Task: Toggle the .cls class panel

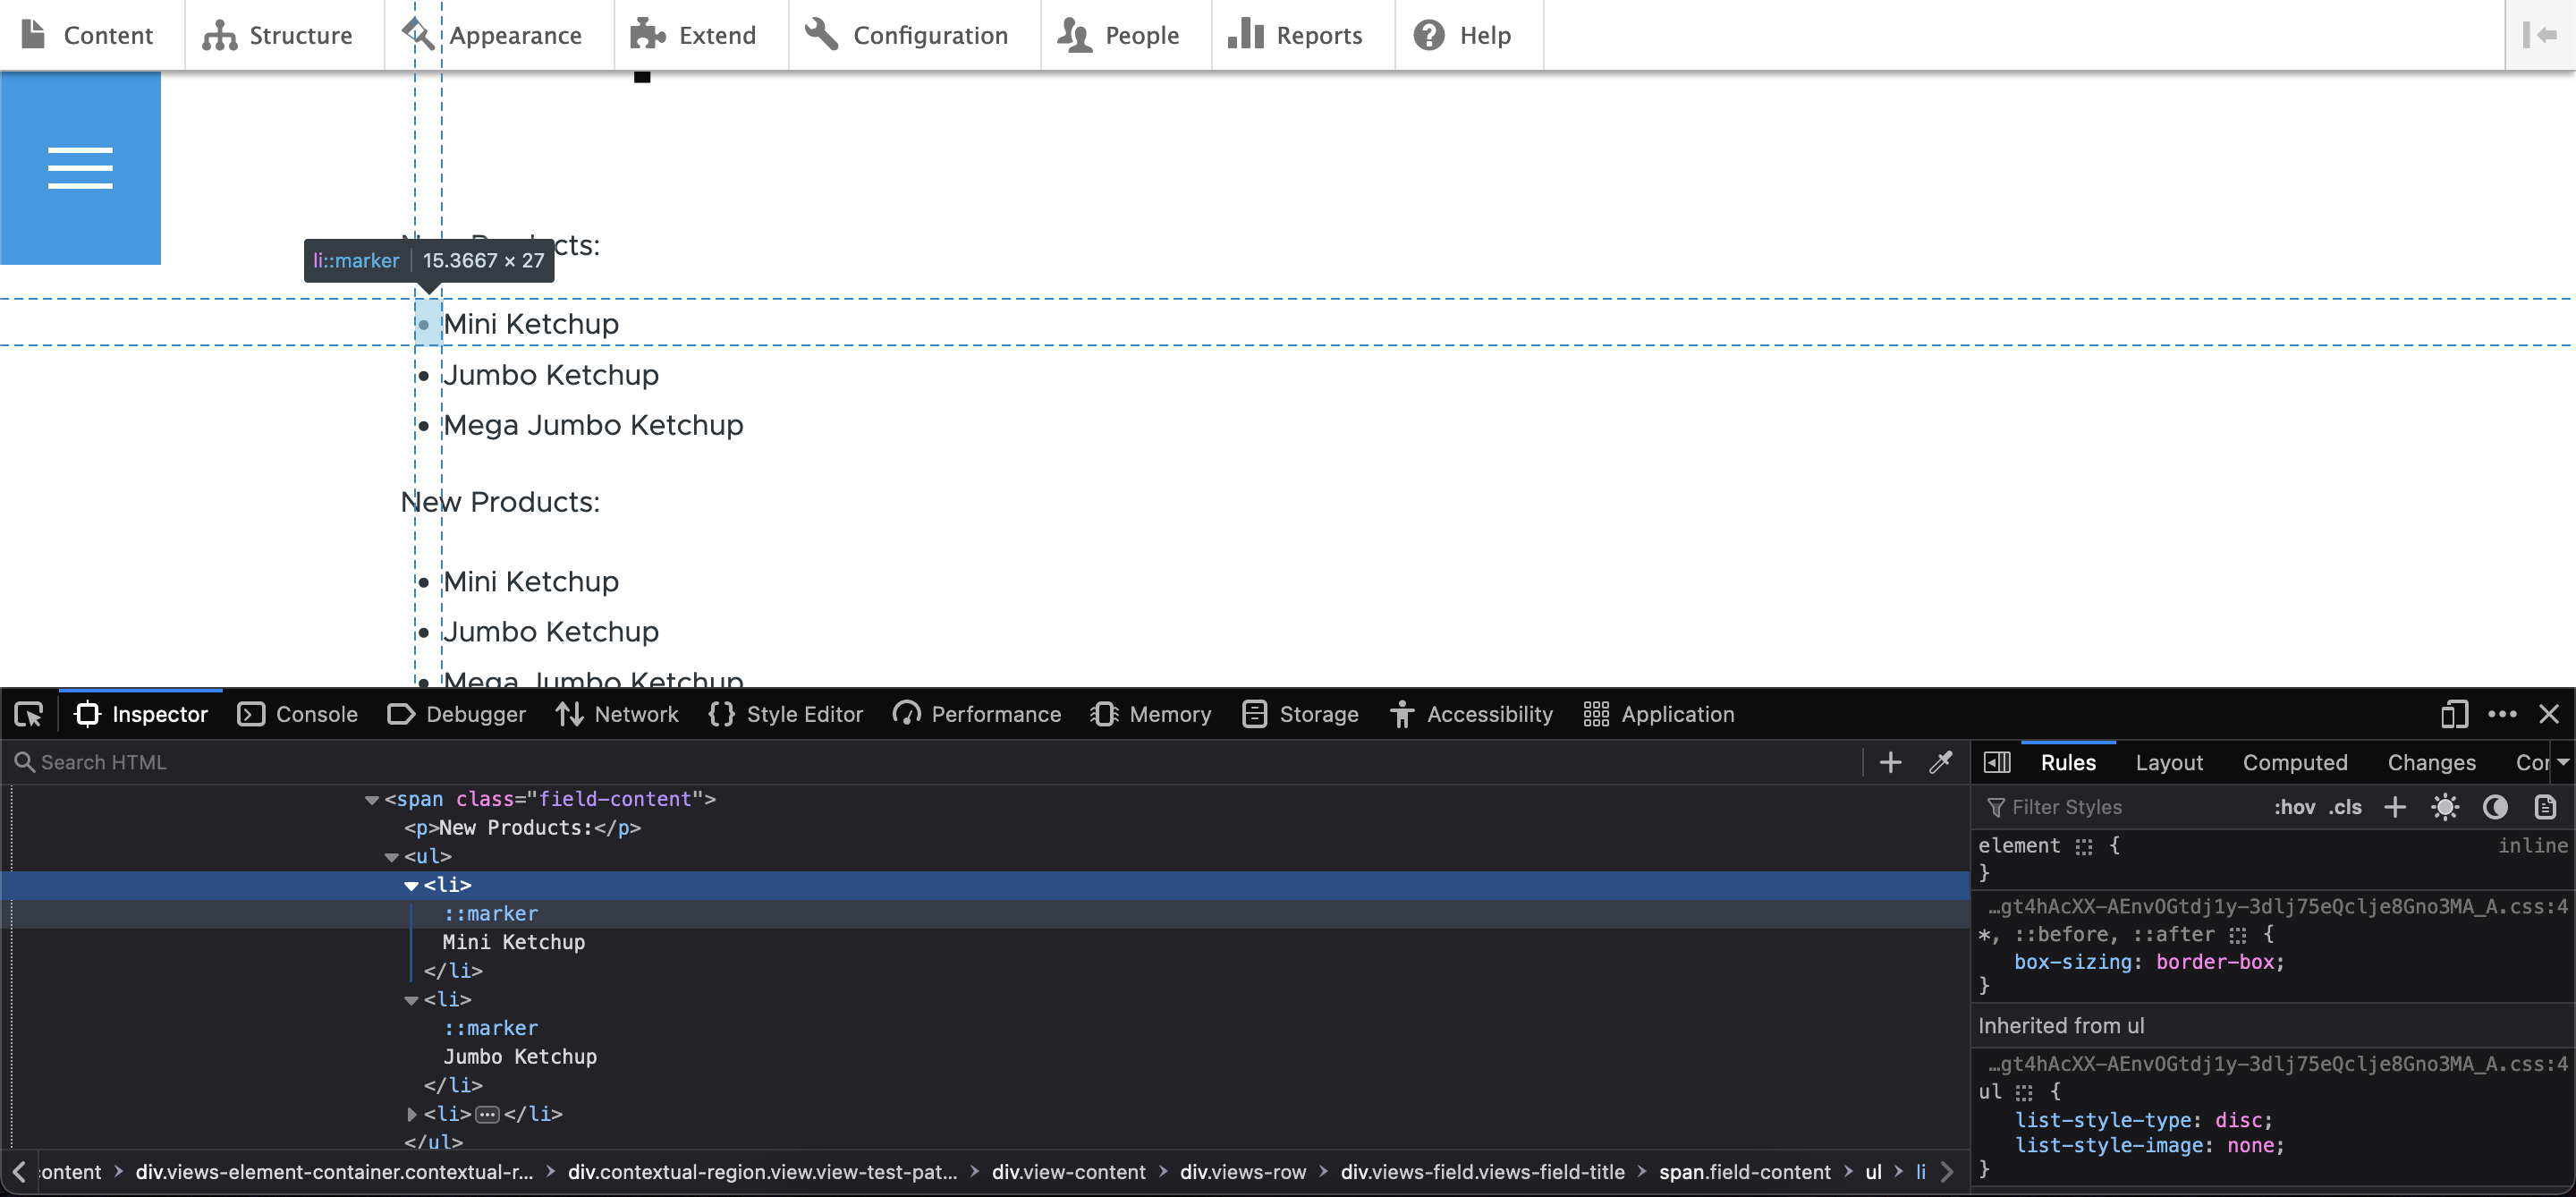Action: [2345, 807]
